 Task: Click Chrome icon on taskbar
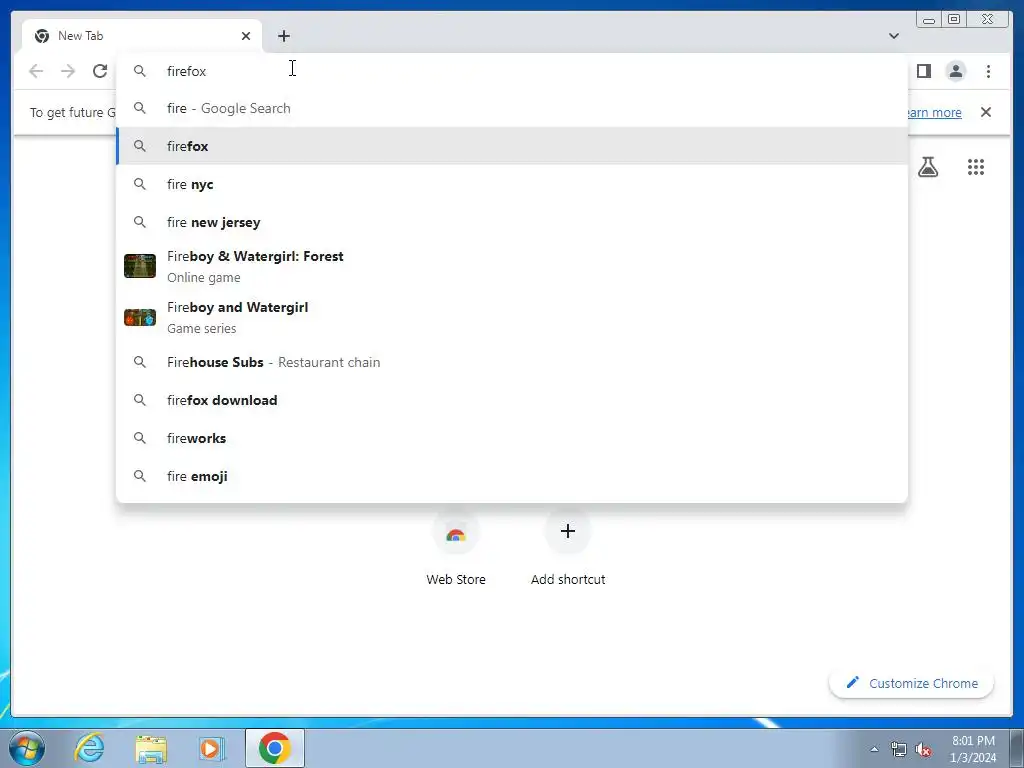(x=275, y=748)
